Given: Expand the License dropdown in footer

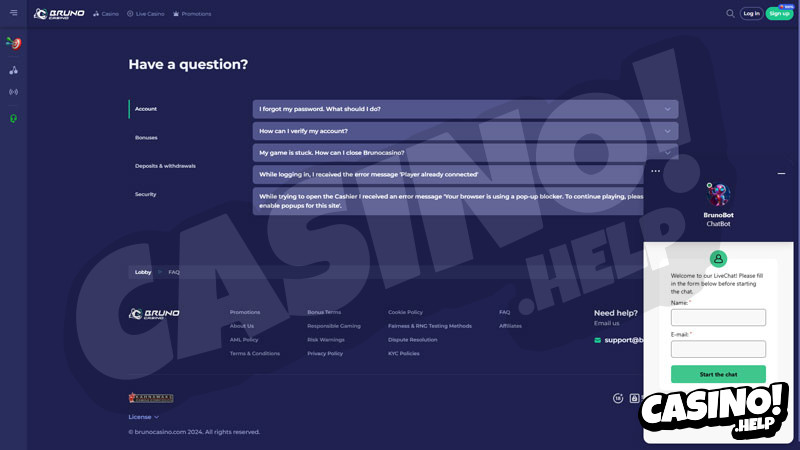Looking at the screenshot, I should tap(143, 417).
